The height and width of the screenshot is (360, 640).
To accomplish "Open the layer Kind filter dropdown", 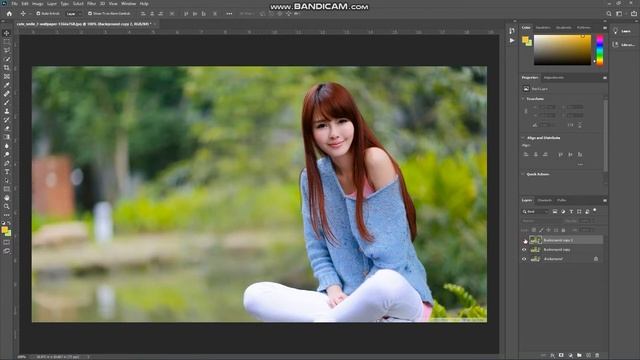I will pyautogui.click(x=535, y=211).
